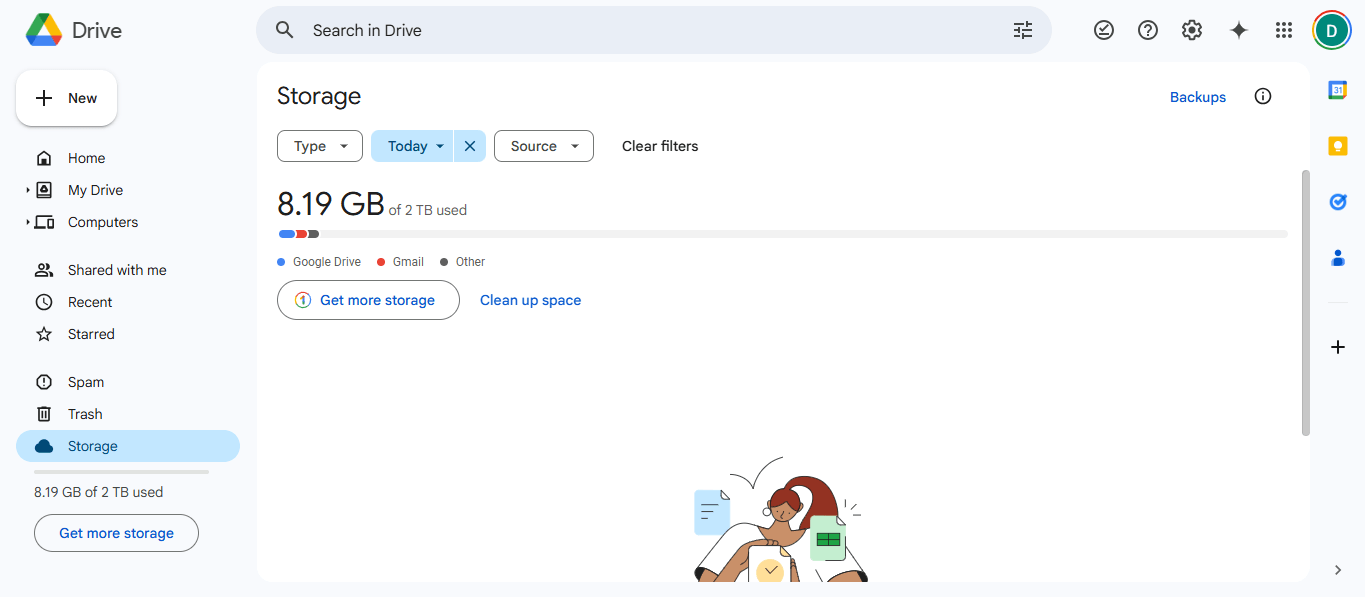Click the vertical scrollbar
The width and height of the screenshot is (1365, 597).
pos(1305,303)
